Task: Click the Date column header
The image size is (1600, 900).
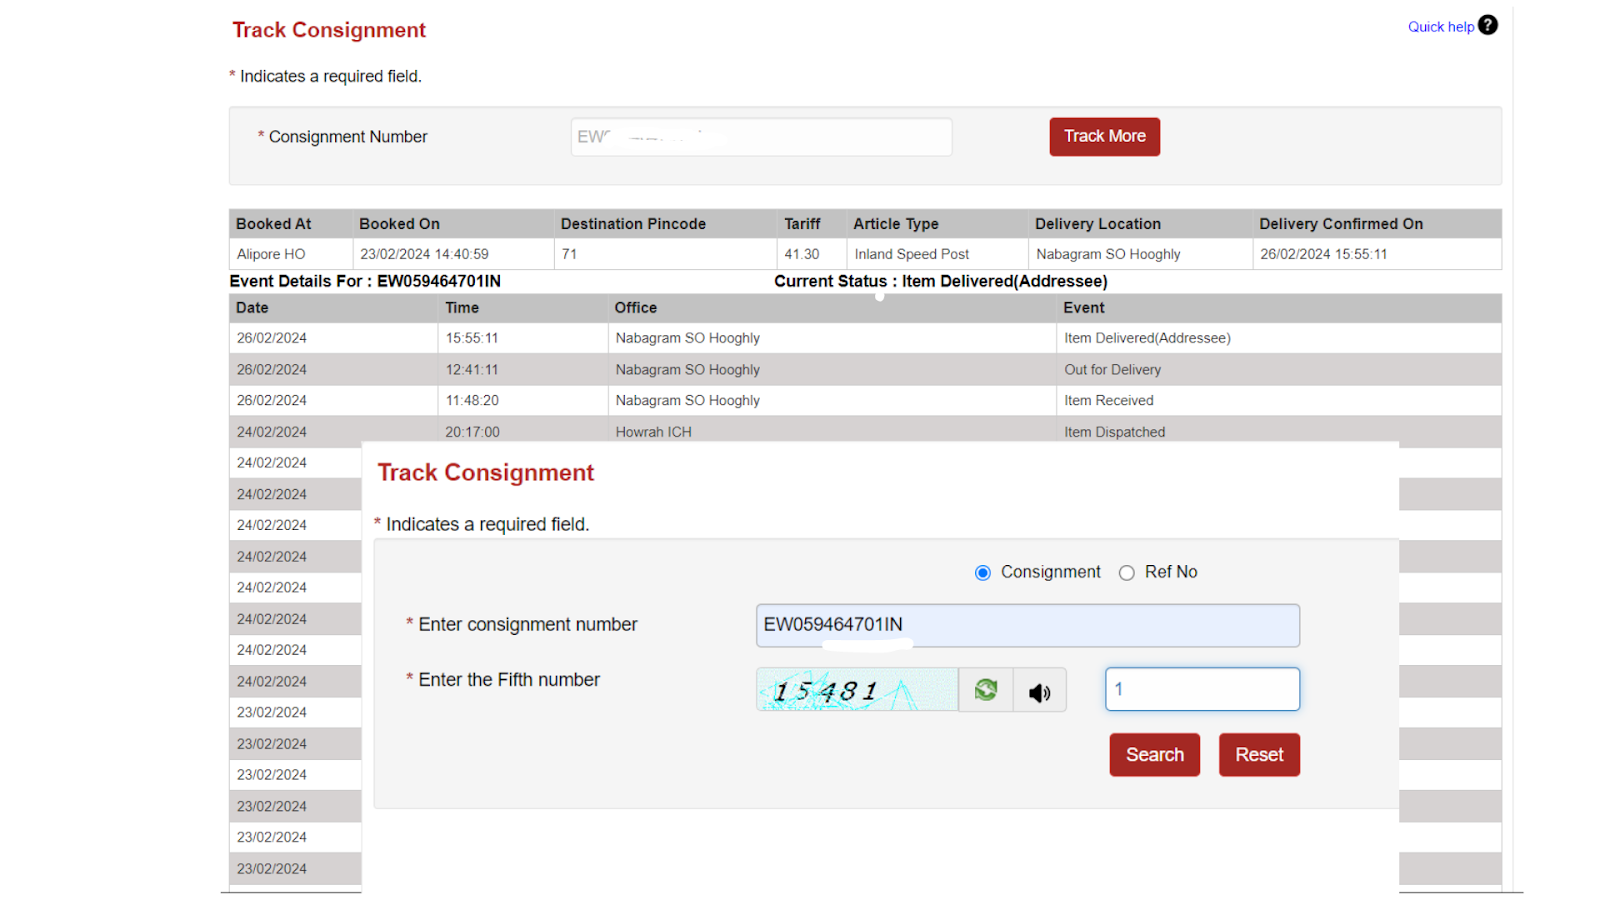Action: (x=252, y=308)
